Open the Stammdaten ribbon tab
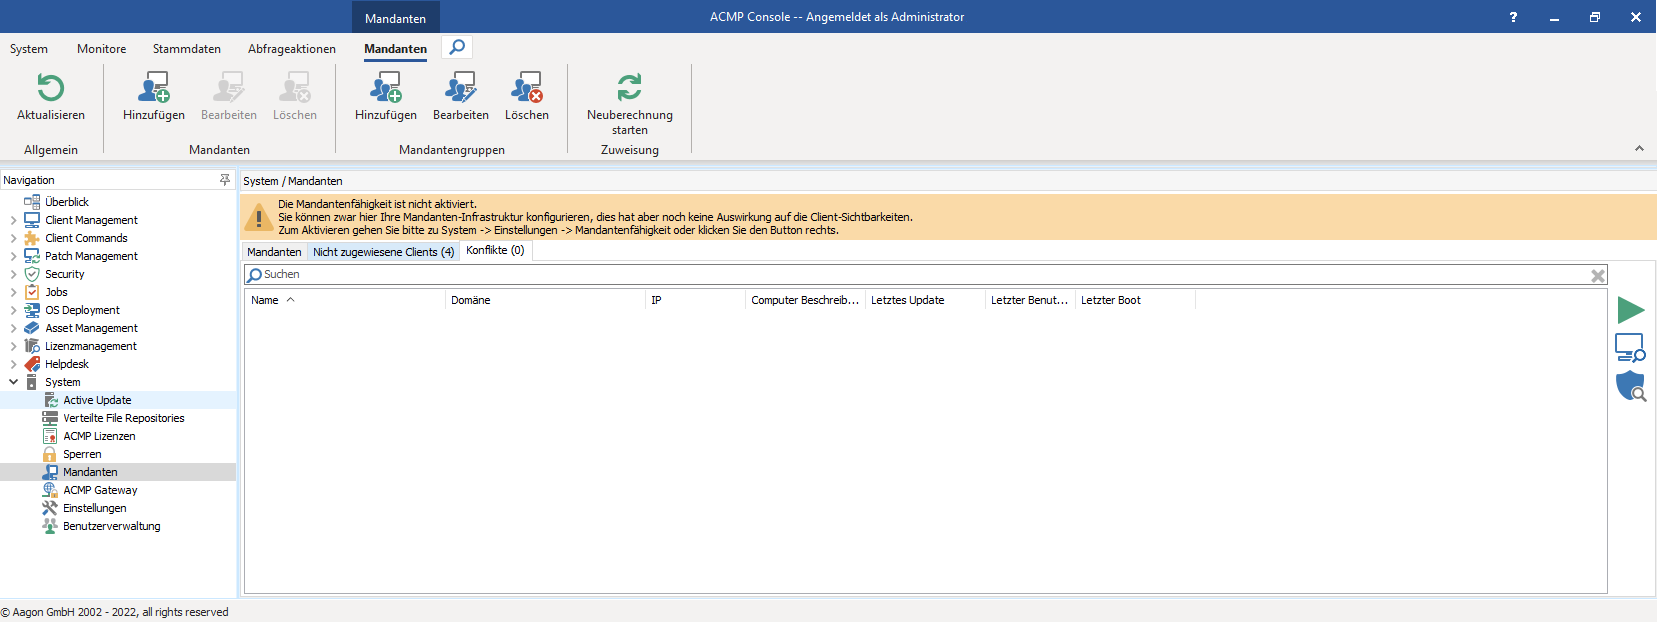 click(186, 49)
